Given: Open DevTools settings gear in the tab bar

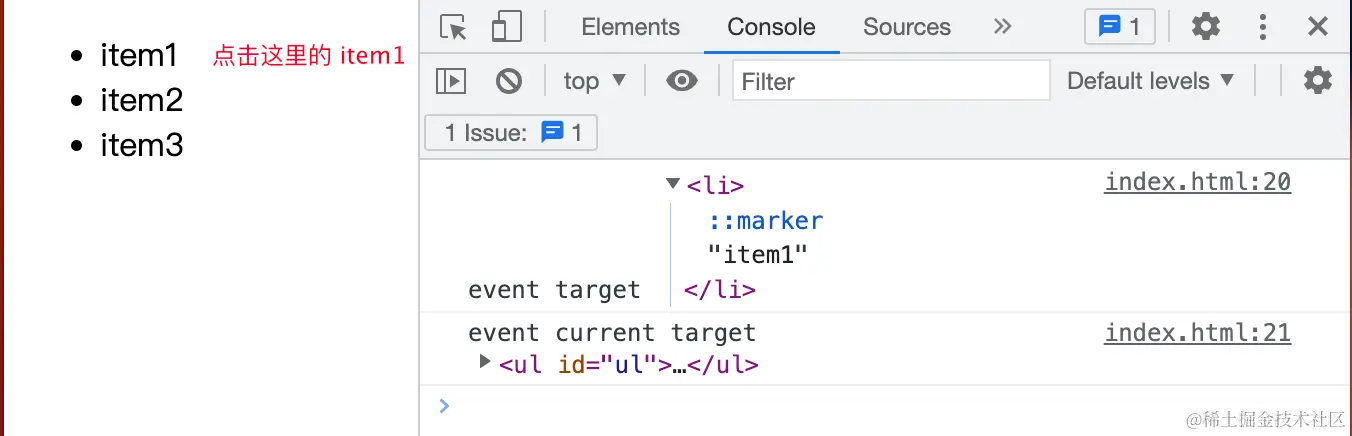Looking at the screenshot, I should pyautogui.click(x=1206, y=27).
